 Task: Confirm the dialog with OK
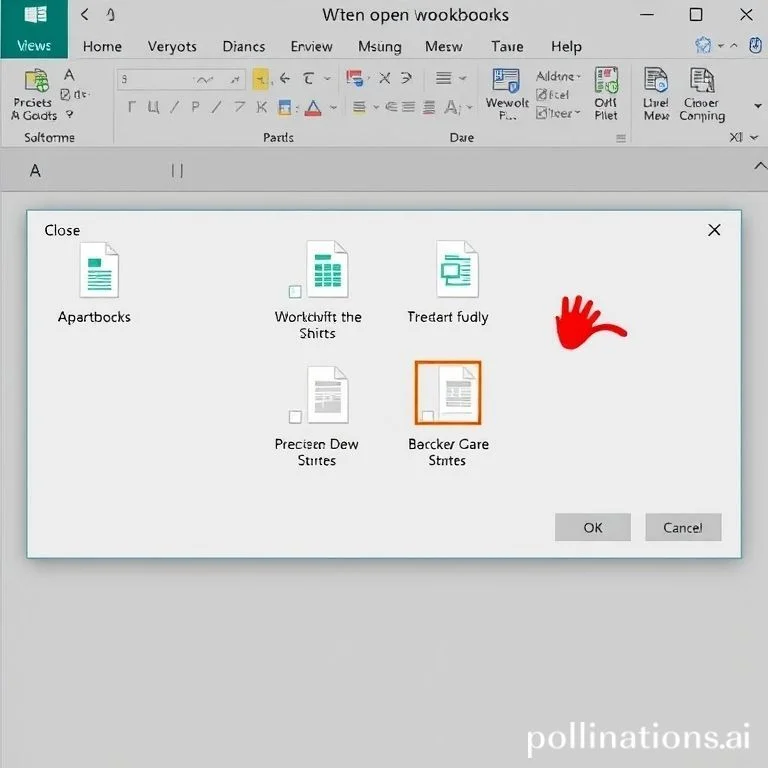(593, 527)
